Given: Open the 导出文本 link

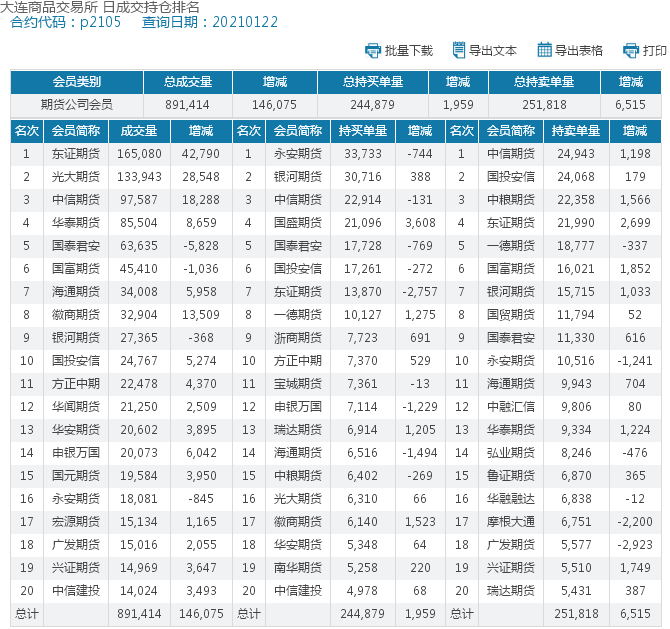Looking at the screenshot, I should click(493, 51).
